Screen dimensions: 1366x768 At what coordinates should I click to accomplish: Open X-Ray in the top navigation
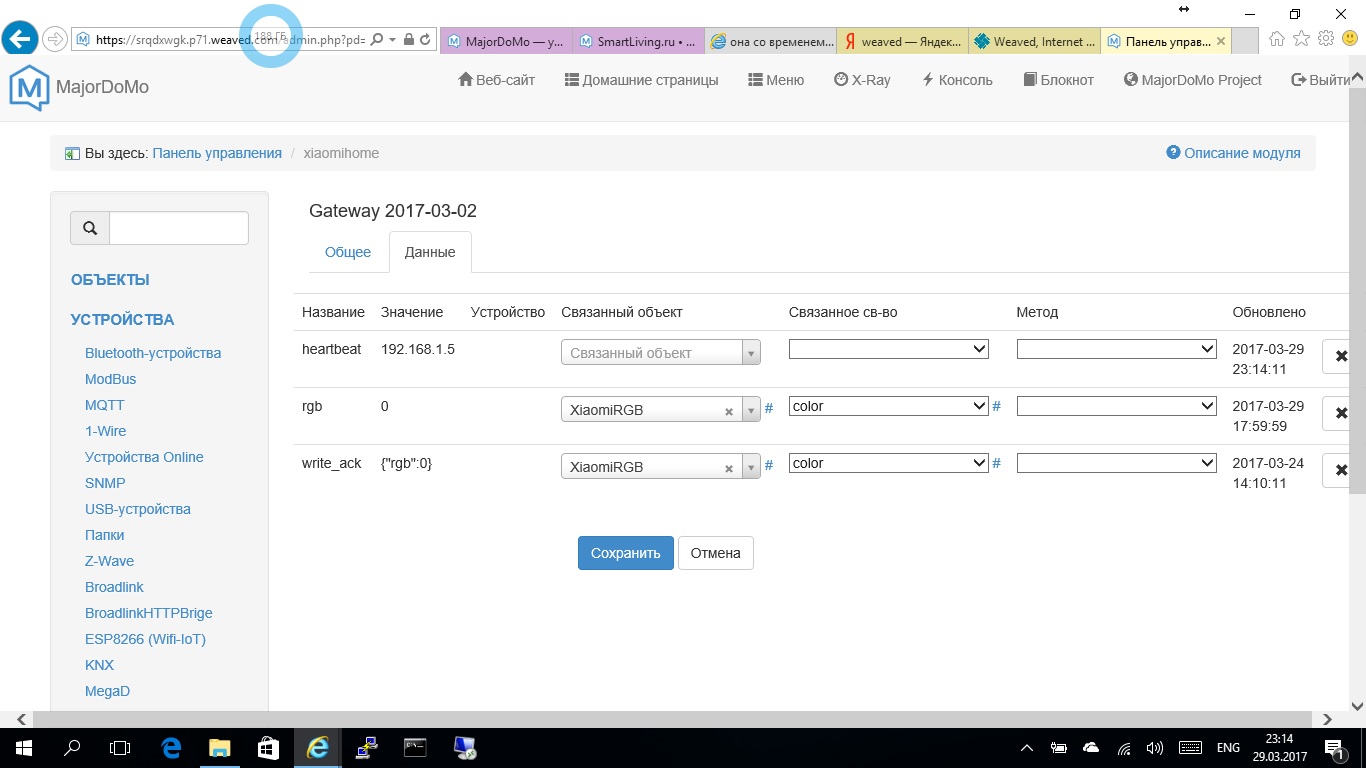[862, 80]
